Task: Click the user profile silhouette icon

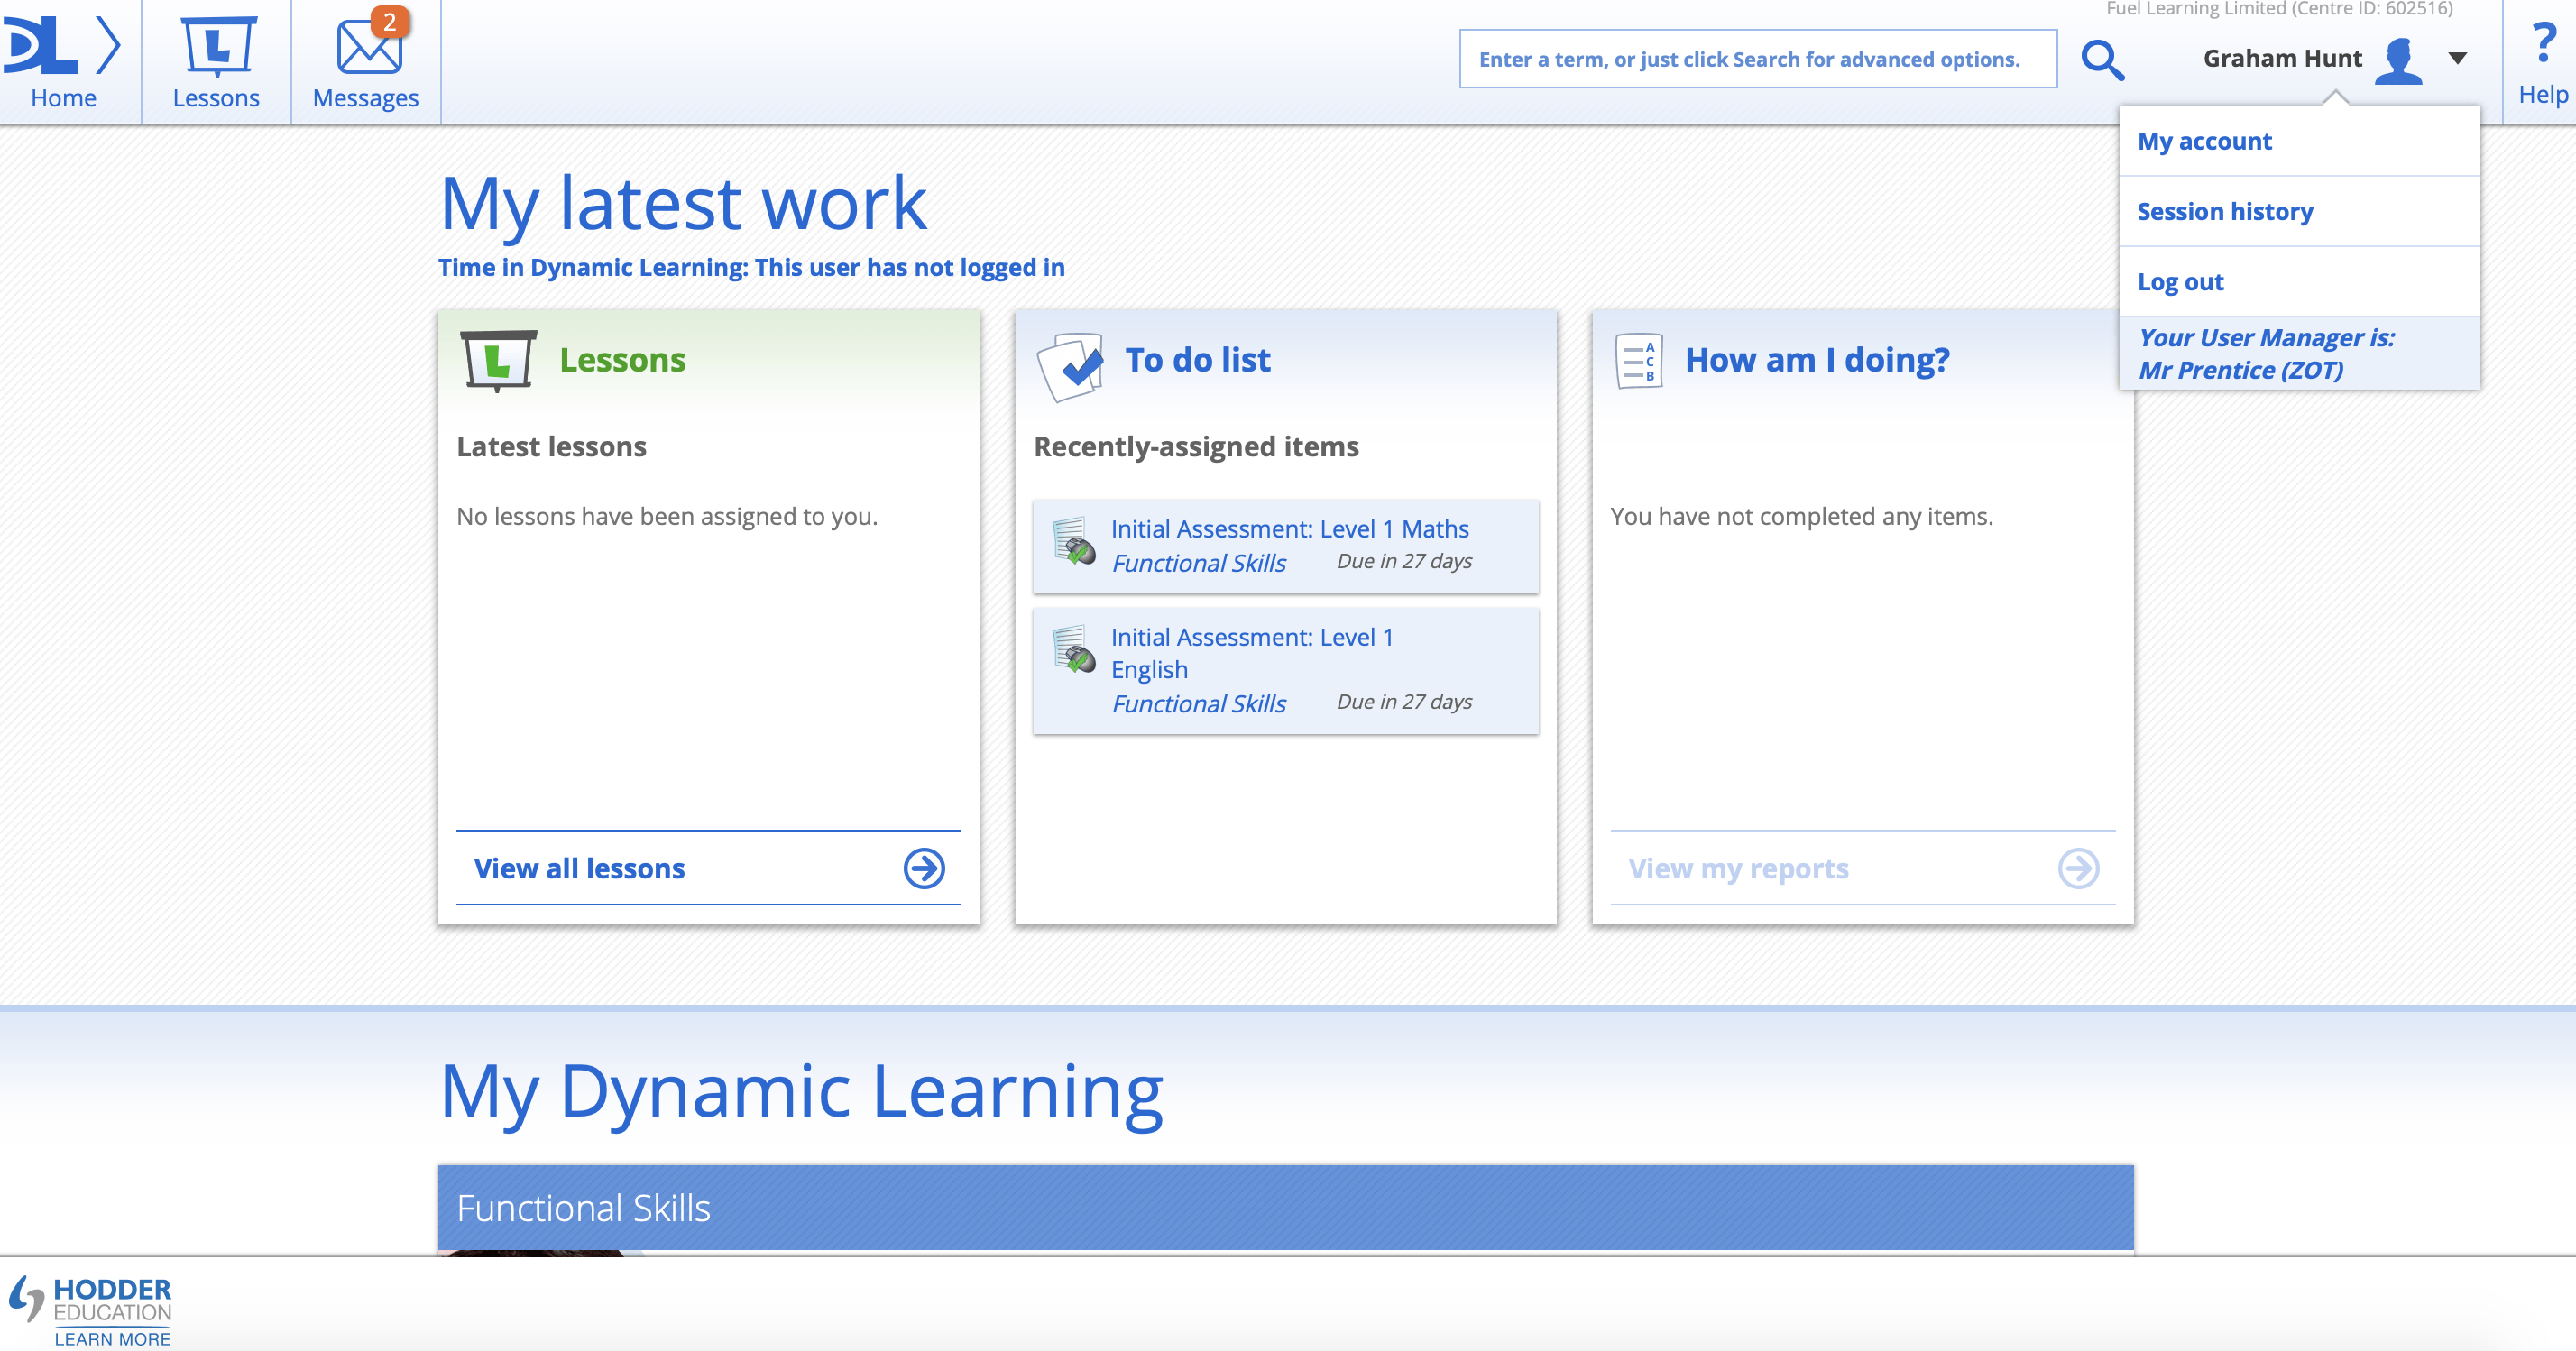Action: coord(2398,61)
